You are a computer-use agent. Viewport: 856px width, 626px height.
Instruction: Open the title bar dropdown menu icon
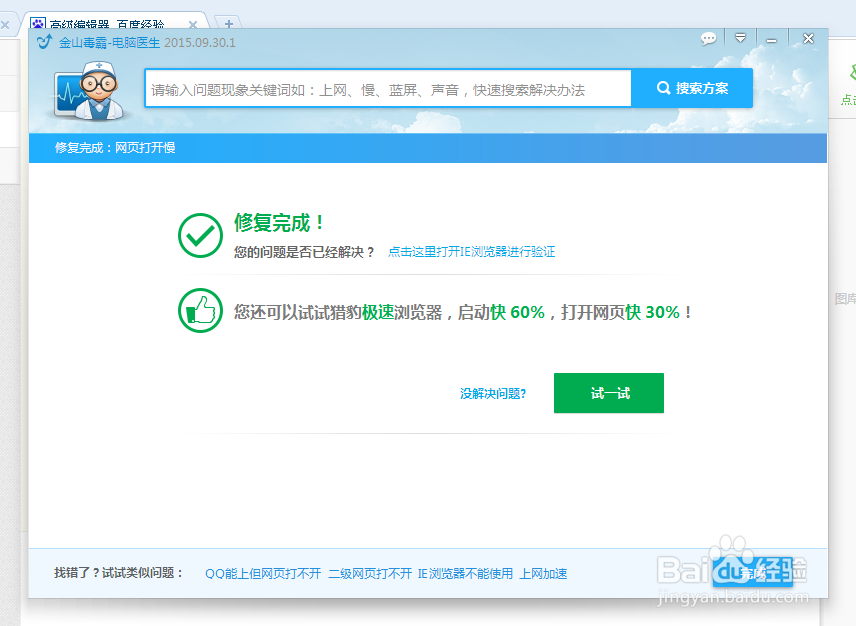[740, 38]
